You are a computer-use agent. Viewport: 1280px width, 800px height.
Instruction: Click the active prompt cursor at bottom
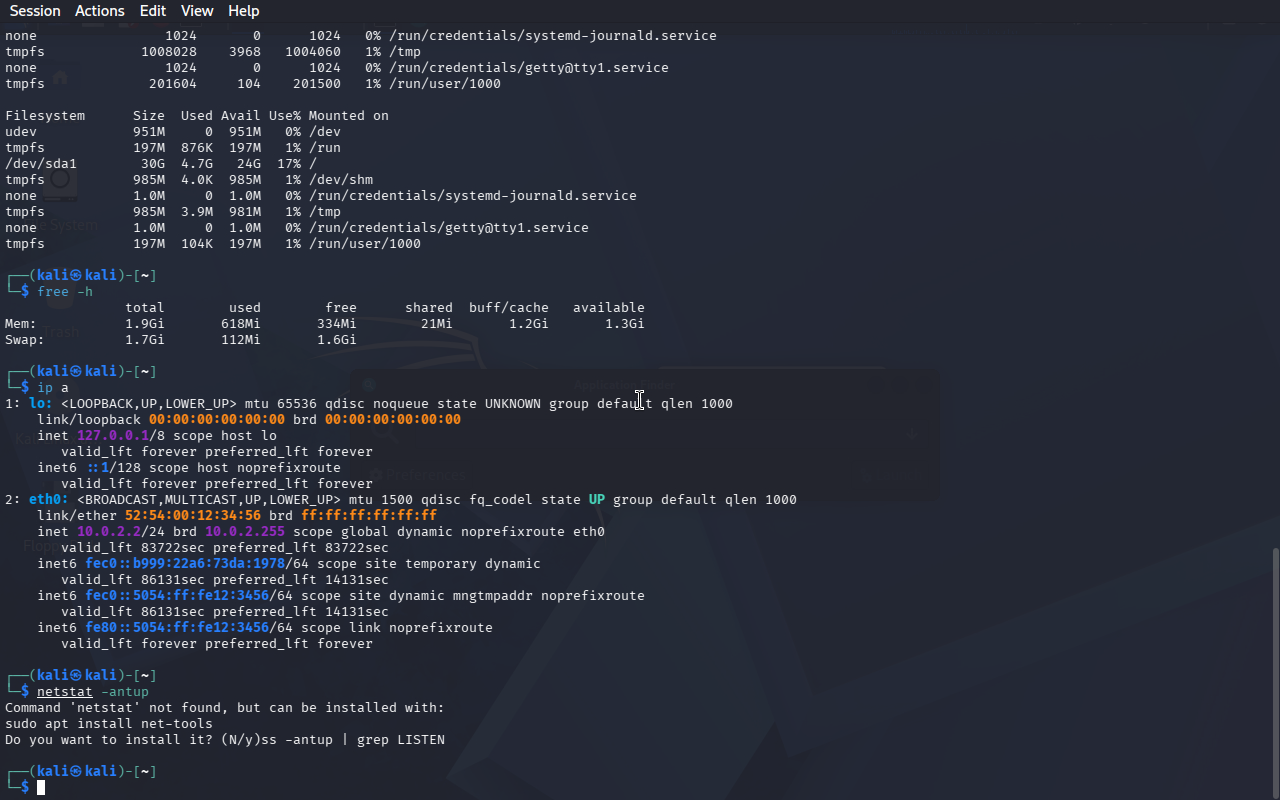[x=41, y=788]
